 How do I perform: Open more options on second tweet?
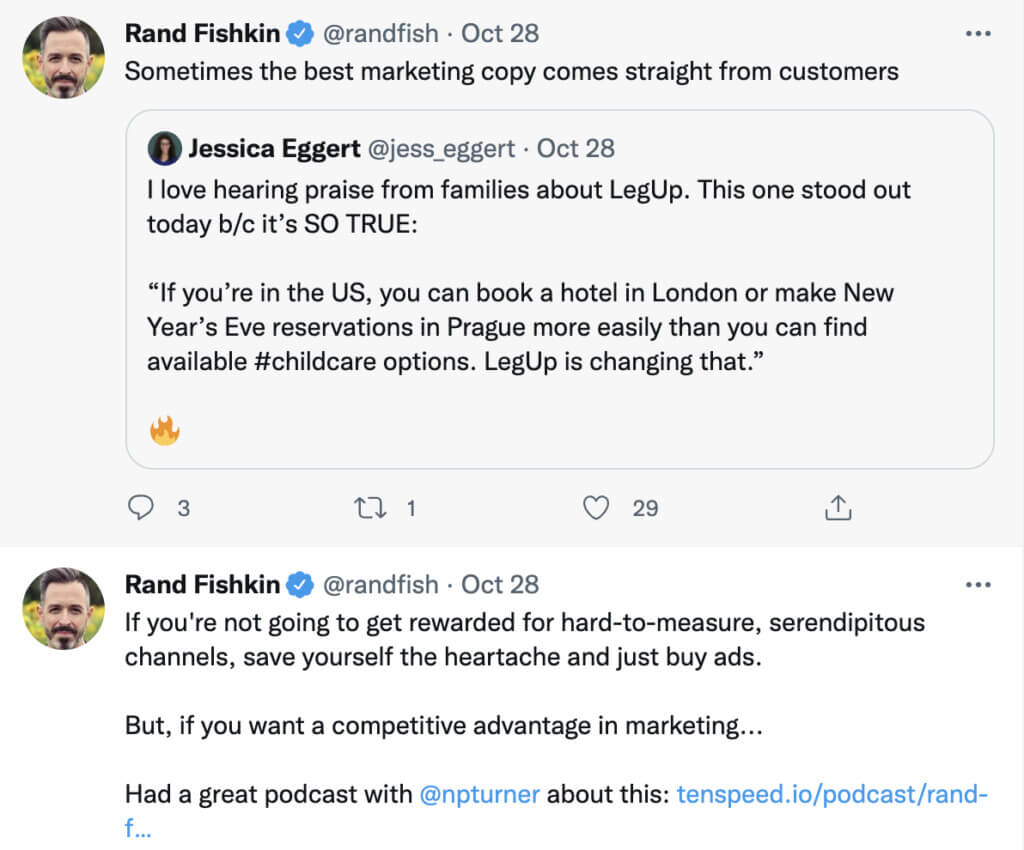(x=977, y=584)
